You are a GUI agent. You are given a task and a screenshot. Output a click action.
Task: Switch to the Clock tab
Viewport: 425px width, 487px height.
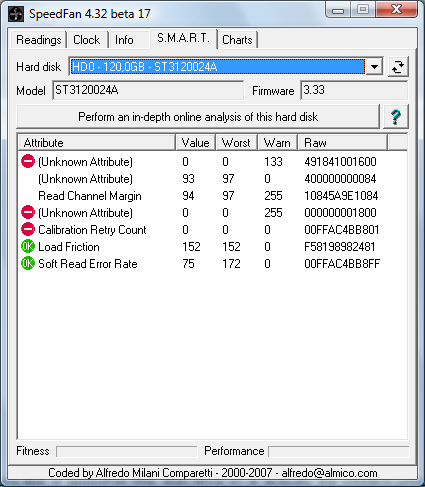(x=86, y=40)
